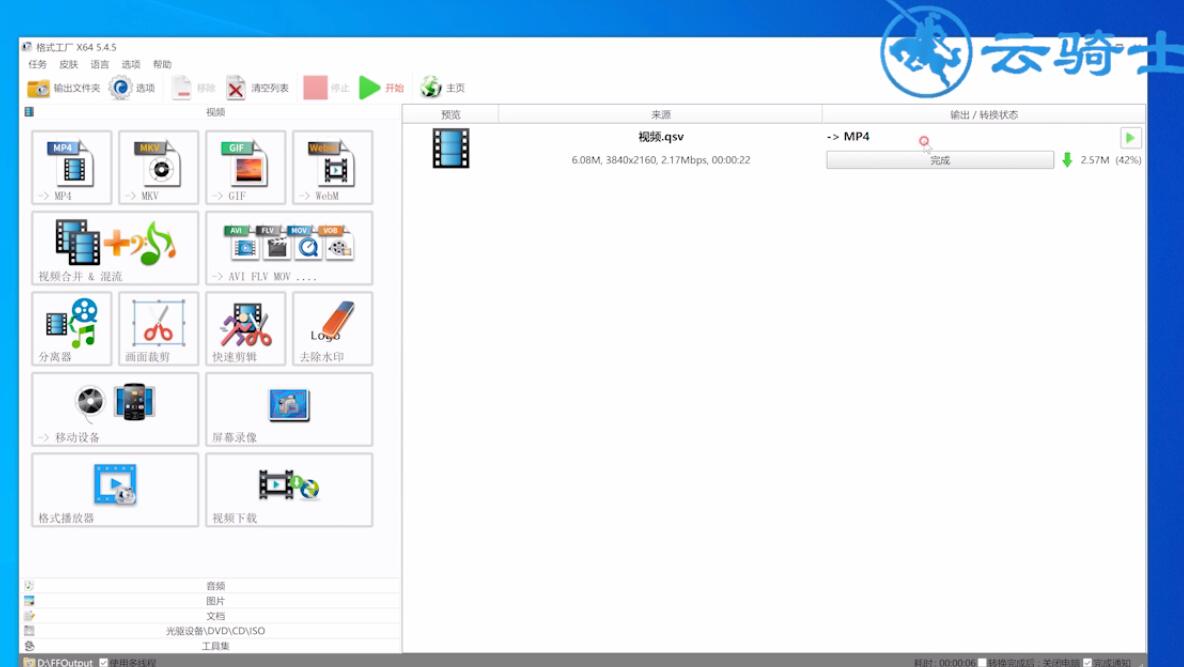The image size is (1184, 667).
Task: Open the separator (分离器) tool
Action: (72, 329)
